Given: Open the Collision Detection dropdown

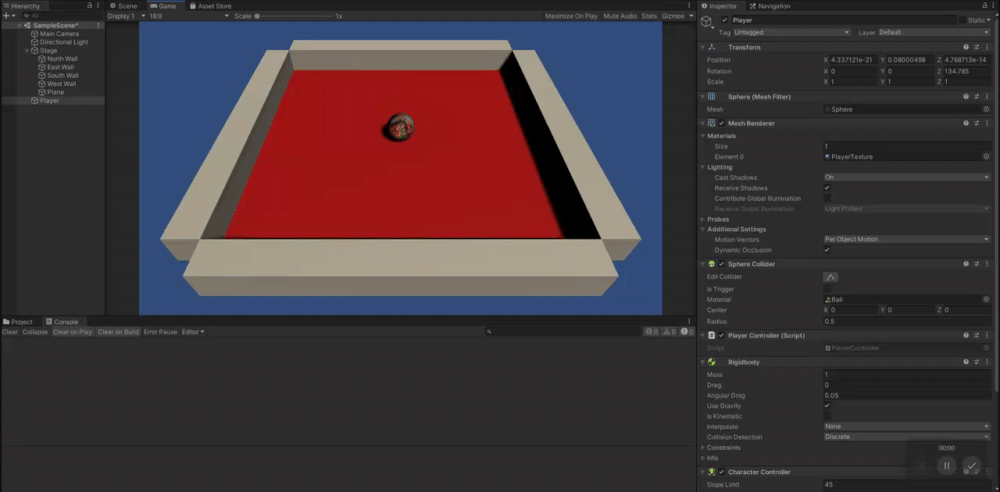Looking at the screenshot, I should click(906, 437).
